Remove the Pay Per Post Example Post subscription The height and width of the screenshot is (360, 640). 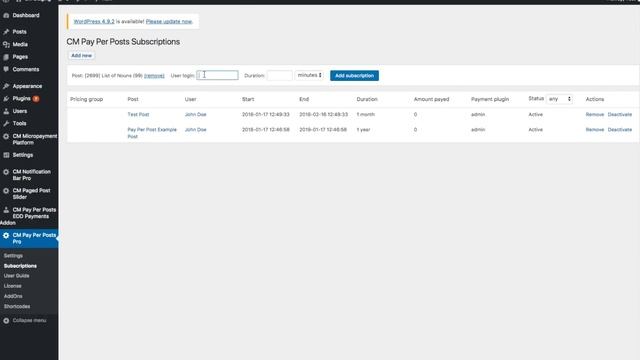[x=595, y=130]
